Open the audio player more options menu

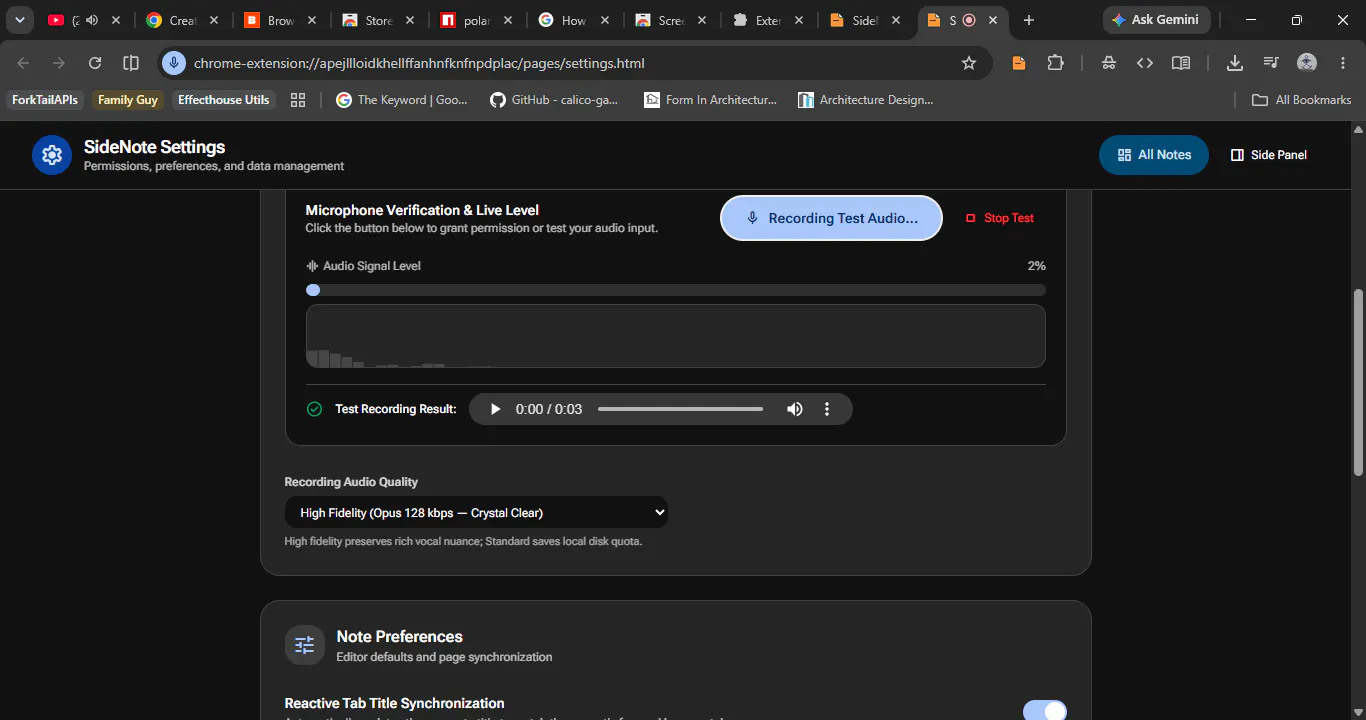pos(827,409)
